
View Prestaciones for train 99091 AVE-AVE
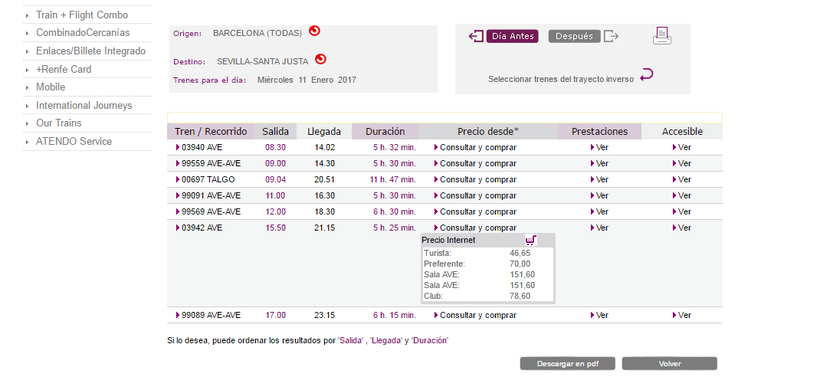click(x=599, y=196)
